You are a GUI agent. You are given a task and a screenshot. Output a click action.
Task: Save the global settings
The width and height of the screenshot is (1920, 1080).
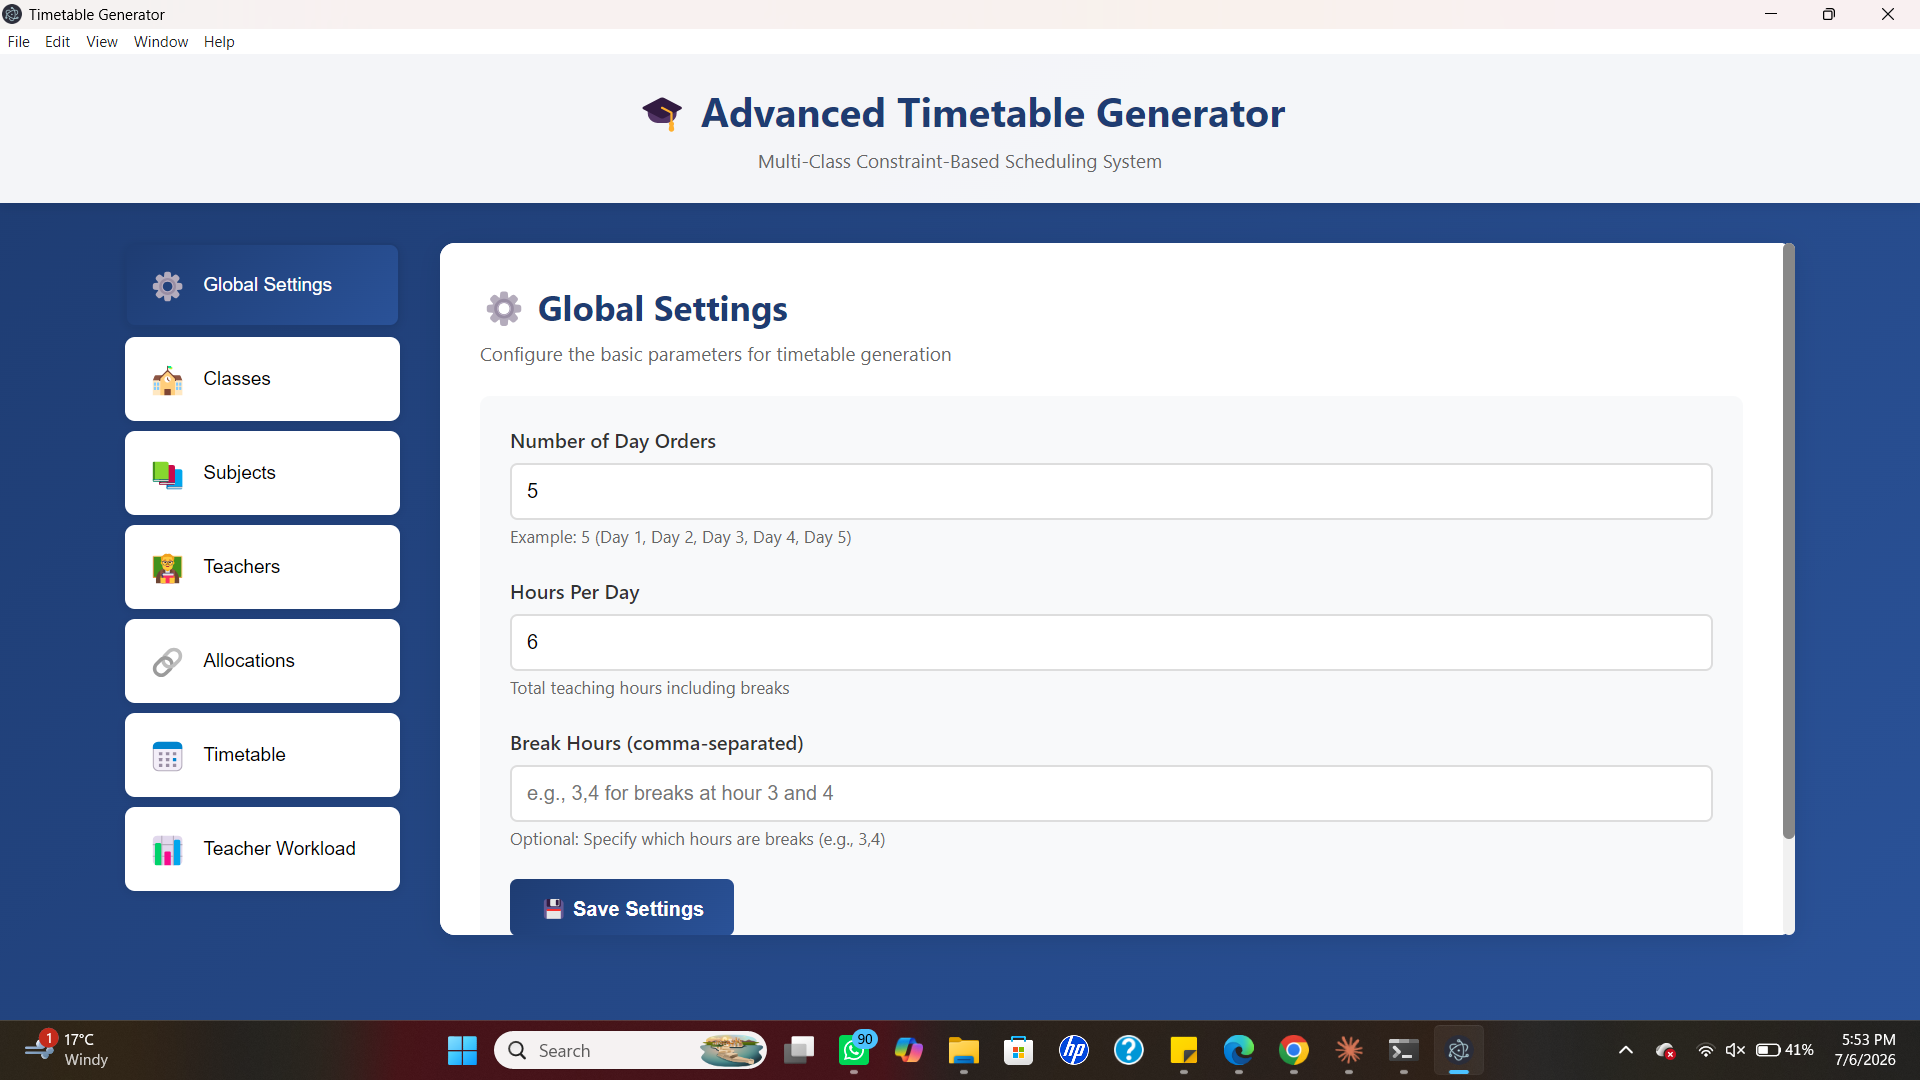pos(622,907)
